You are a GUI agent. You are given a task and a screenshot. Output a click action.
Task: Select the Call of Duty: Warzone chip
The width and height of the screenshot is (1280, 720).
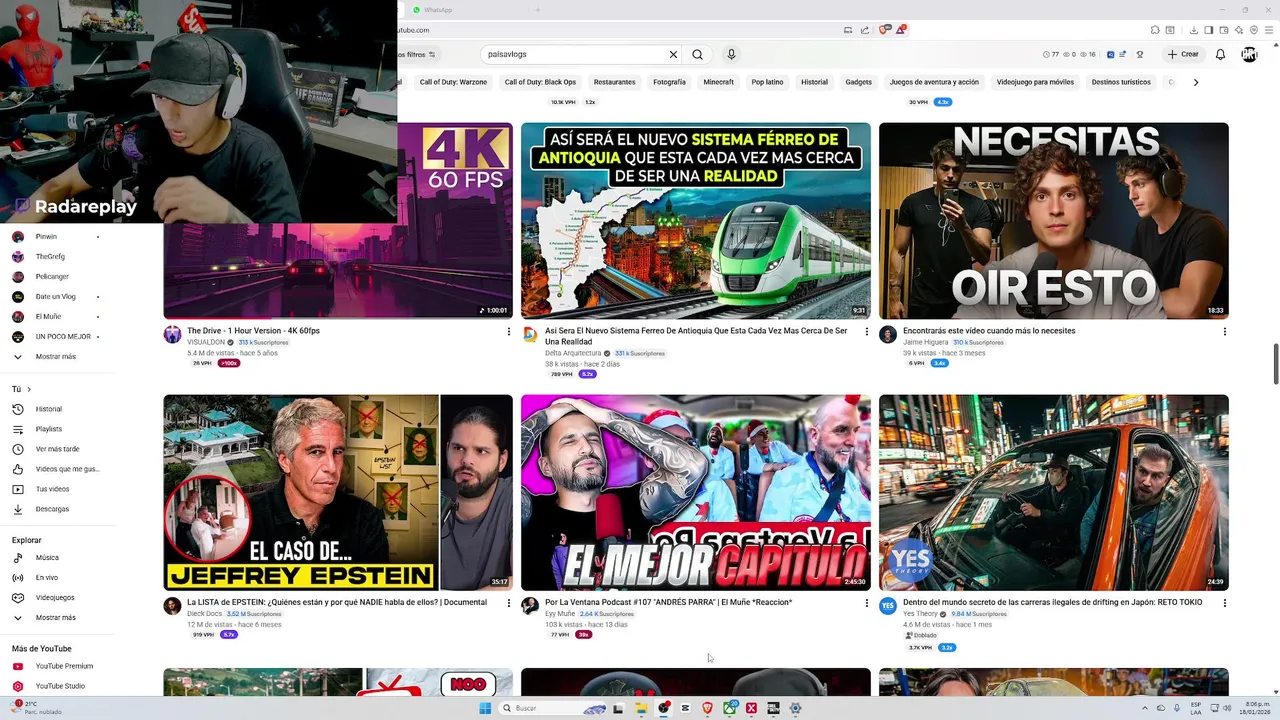coord(453,82)
